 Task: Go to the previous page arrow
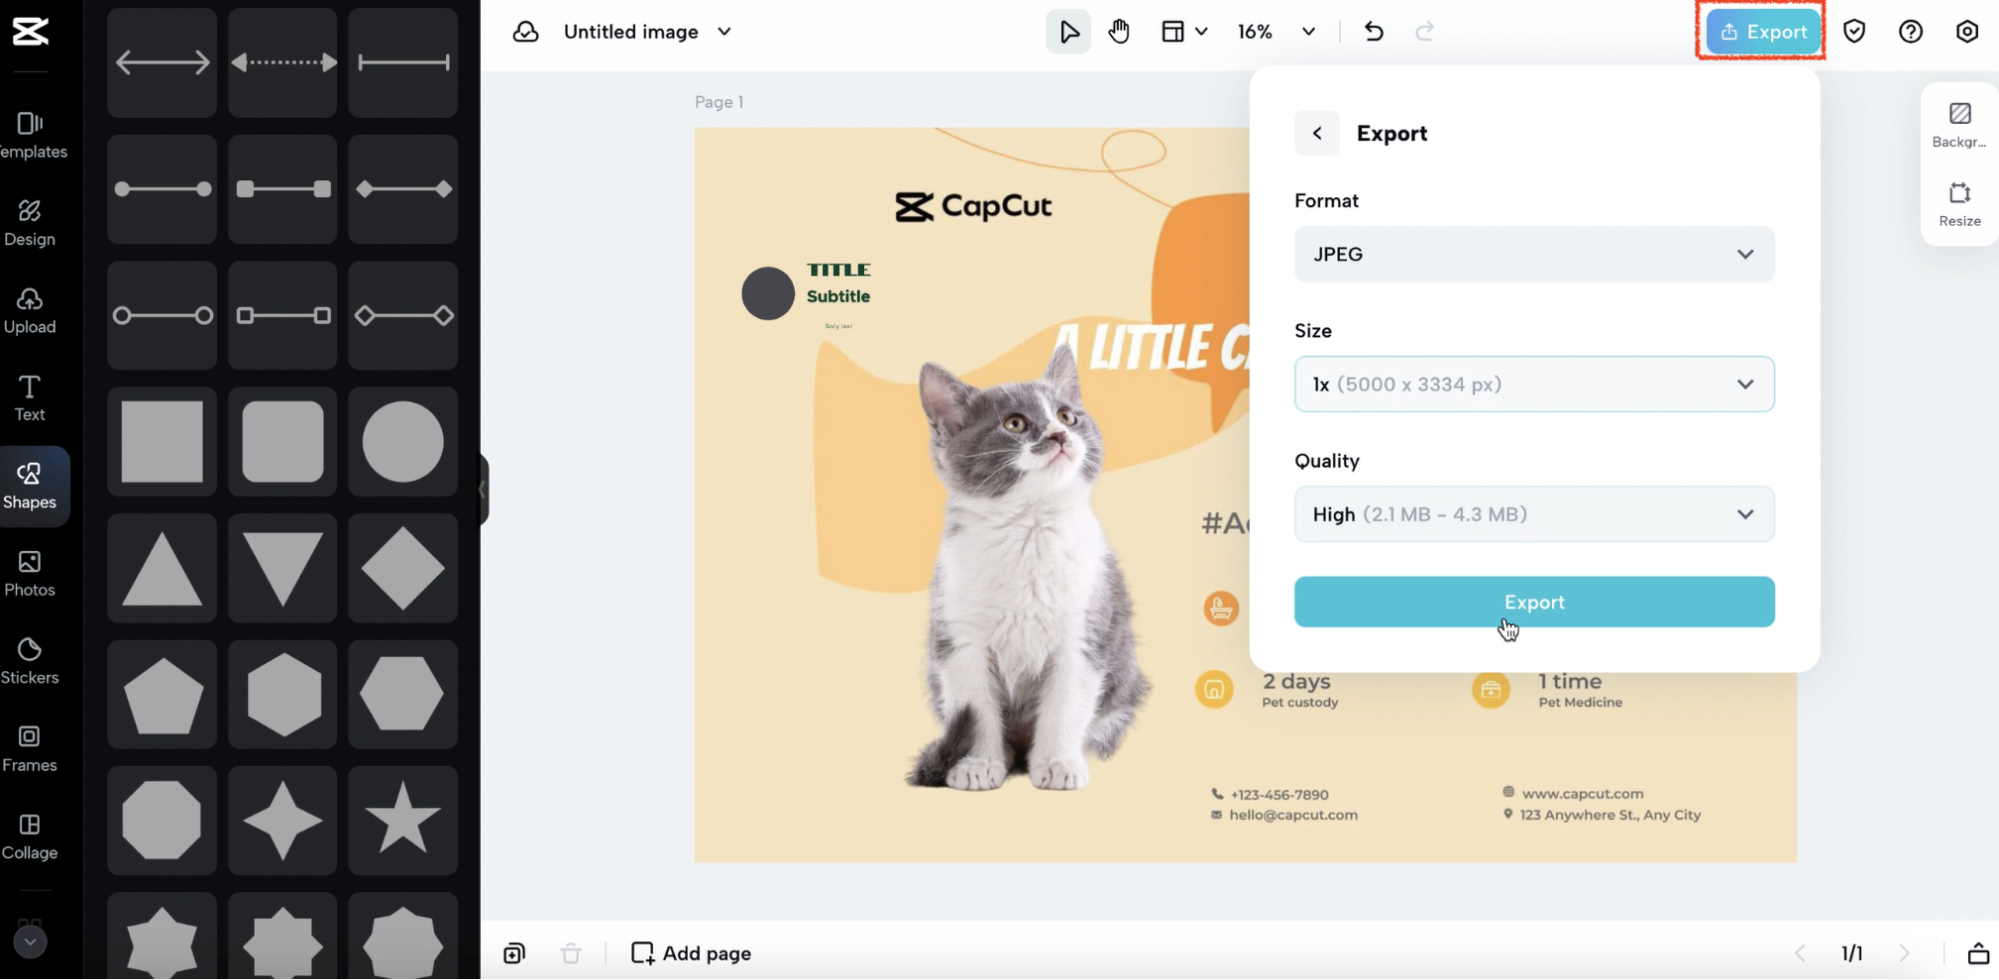[1800, 953]
